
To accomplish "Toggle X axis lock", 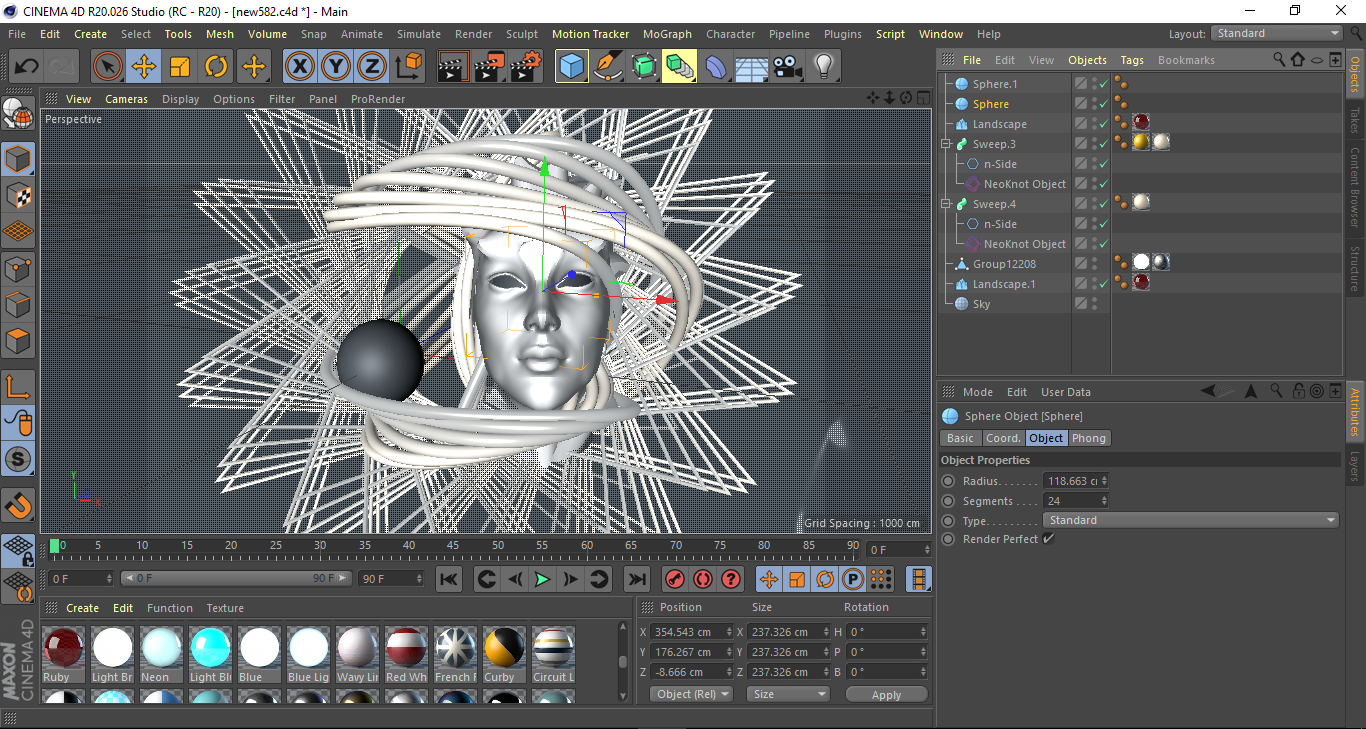I will pos(300,67).
